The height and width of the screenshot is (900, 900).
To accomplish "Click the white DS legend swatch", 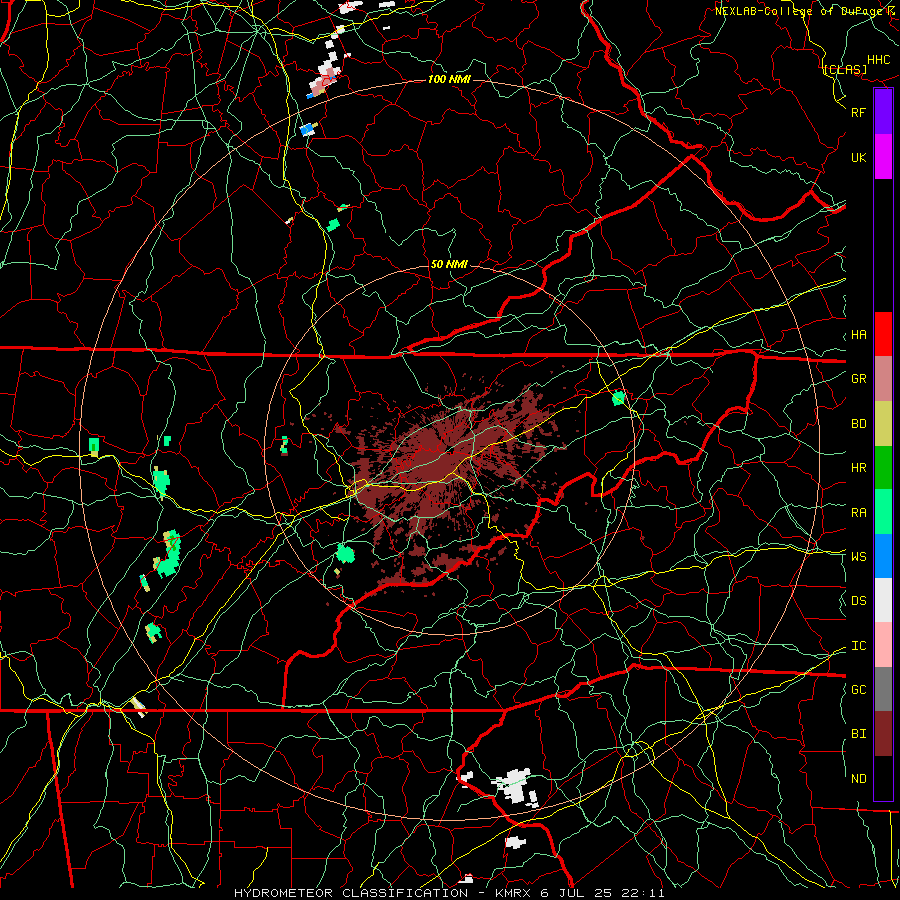I will pyautogui.click(x=883, y=600).
